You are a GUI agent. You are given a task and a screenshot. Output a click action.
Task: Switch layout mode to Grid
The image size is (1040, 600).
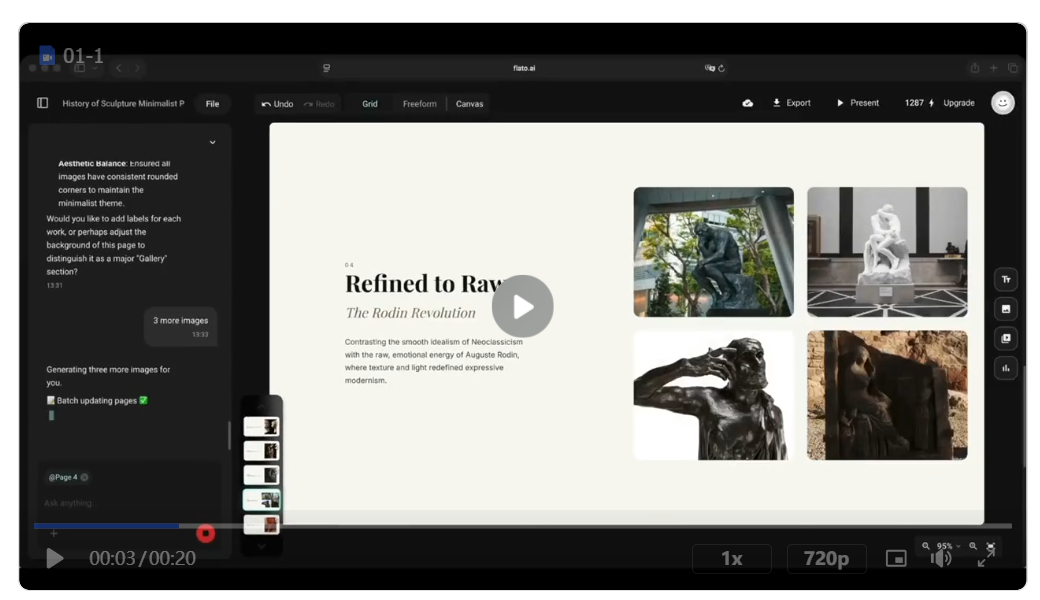370,104
